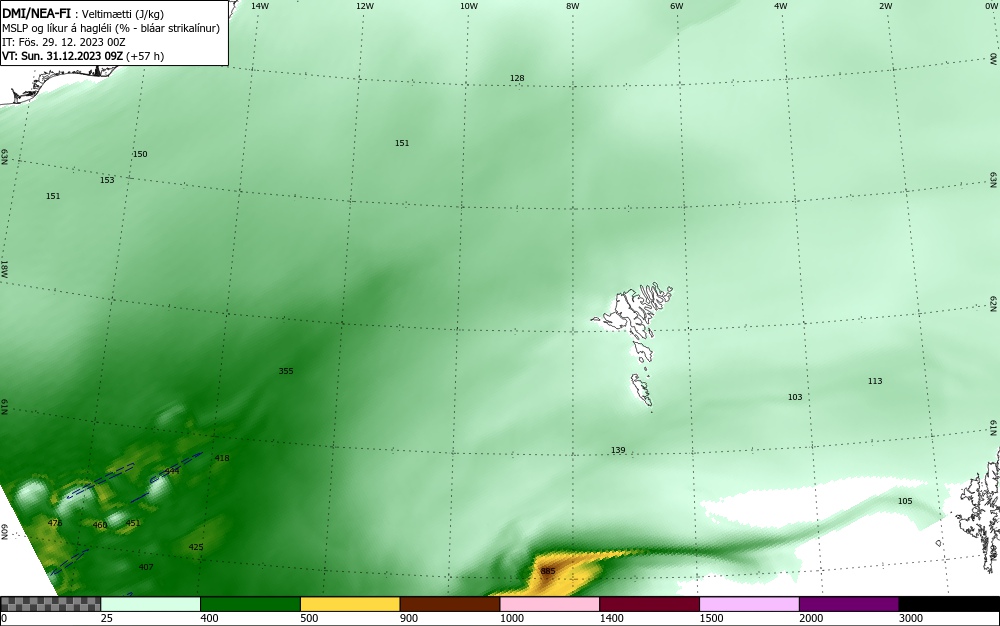Click the legend scale value 2000

[x=811, y=618]
